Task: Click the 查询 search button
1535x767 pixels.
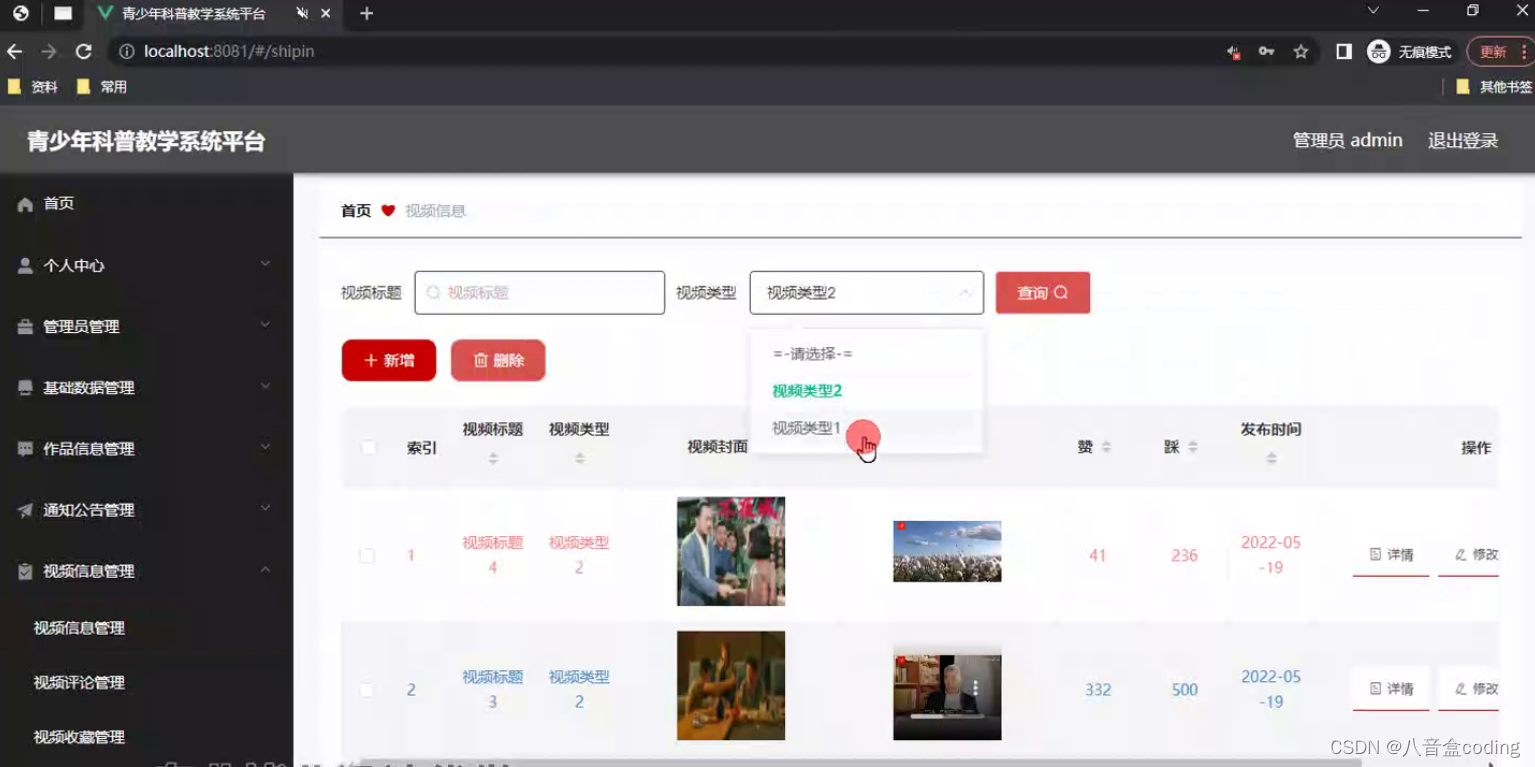Action: (1042, 293)
